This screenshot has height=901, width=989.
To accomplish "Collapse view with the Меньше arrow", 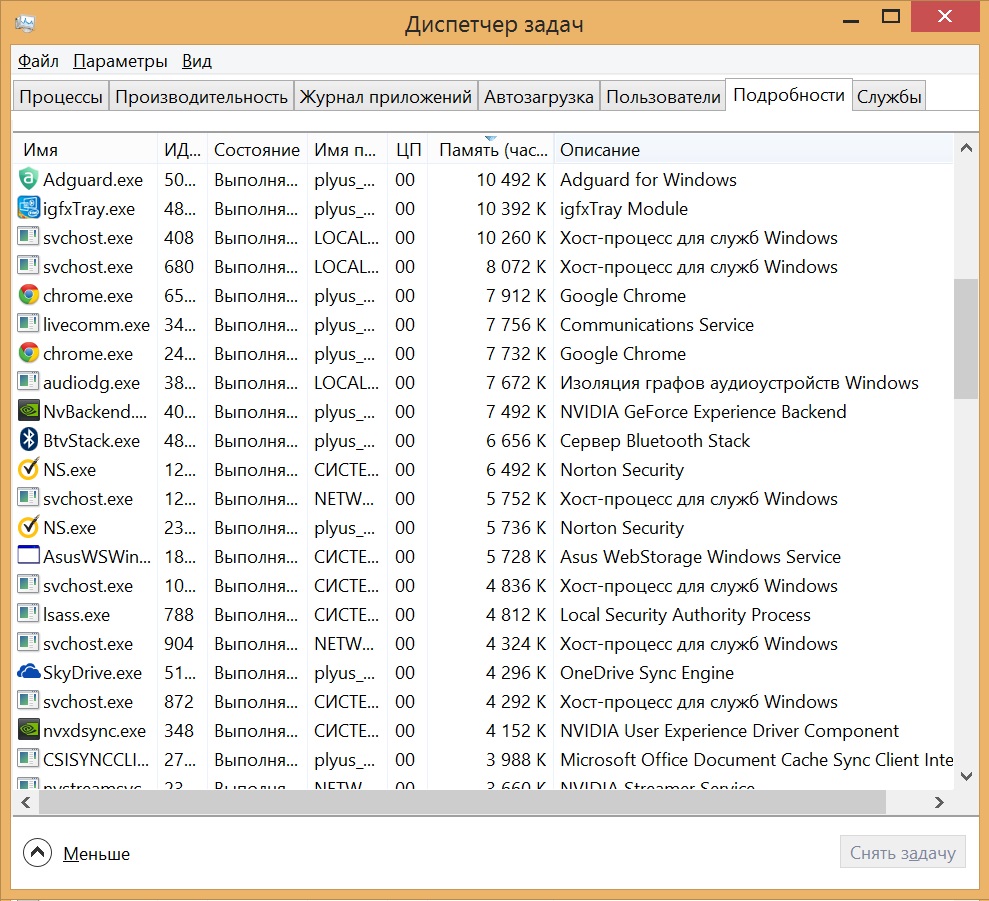I will point(37,853).
